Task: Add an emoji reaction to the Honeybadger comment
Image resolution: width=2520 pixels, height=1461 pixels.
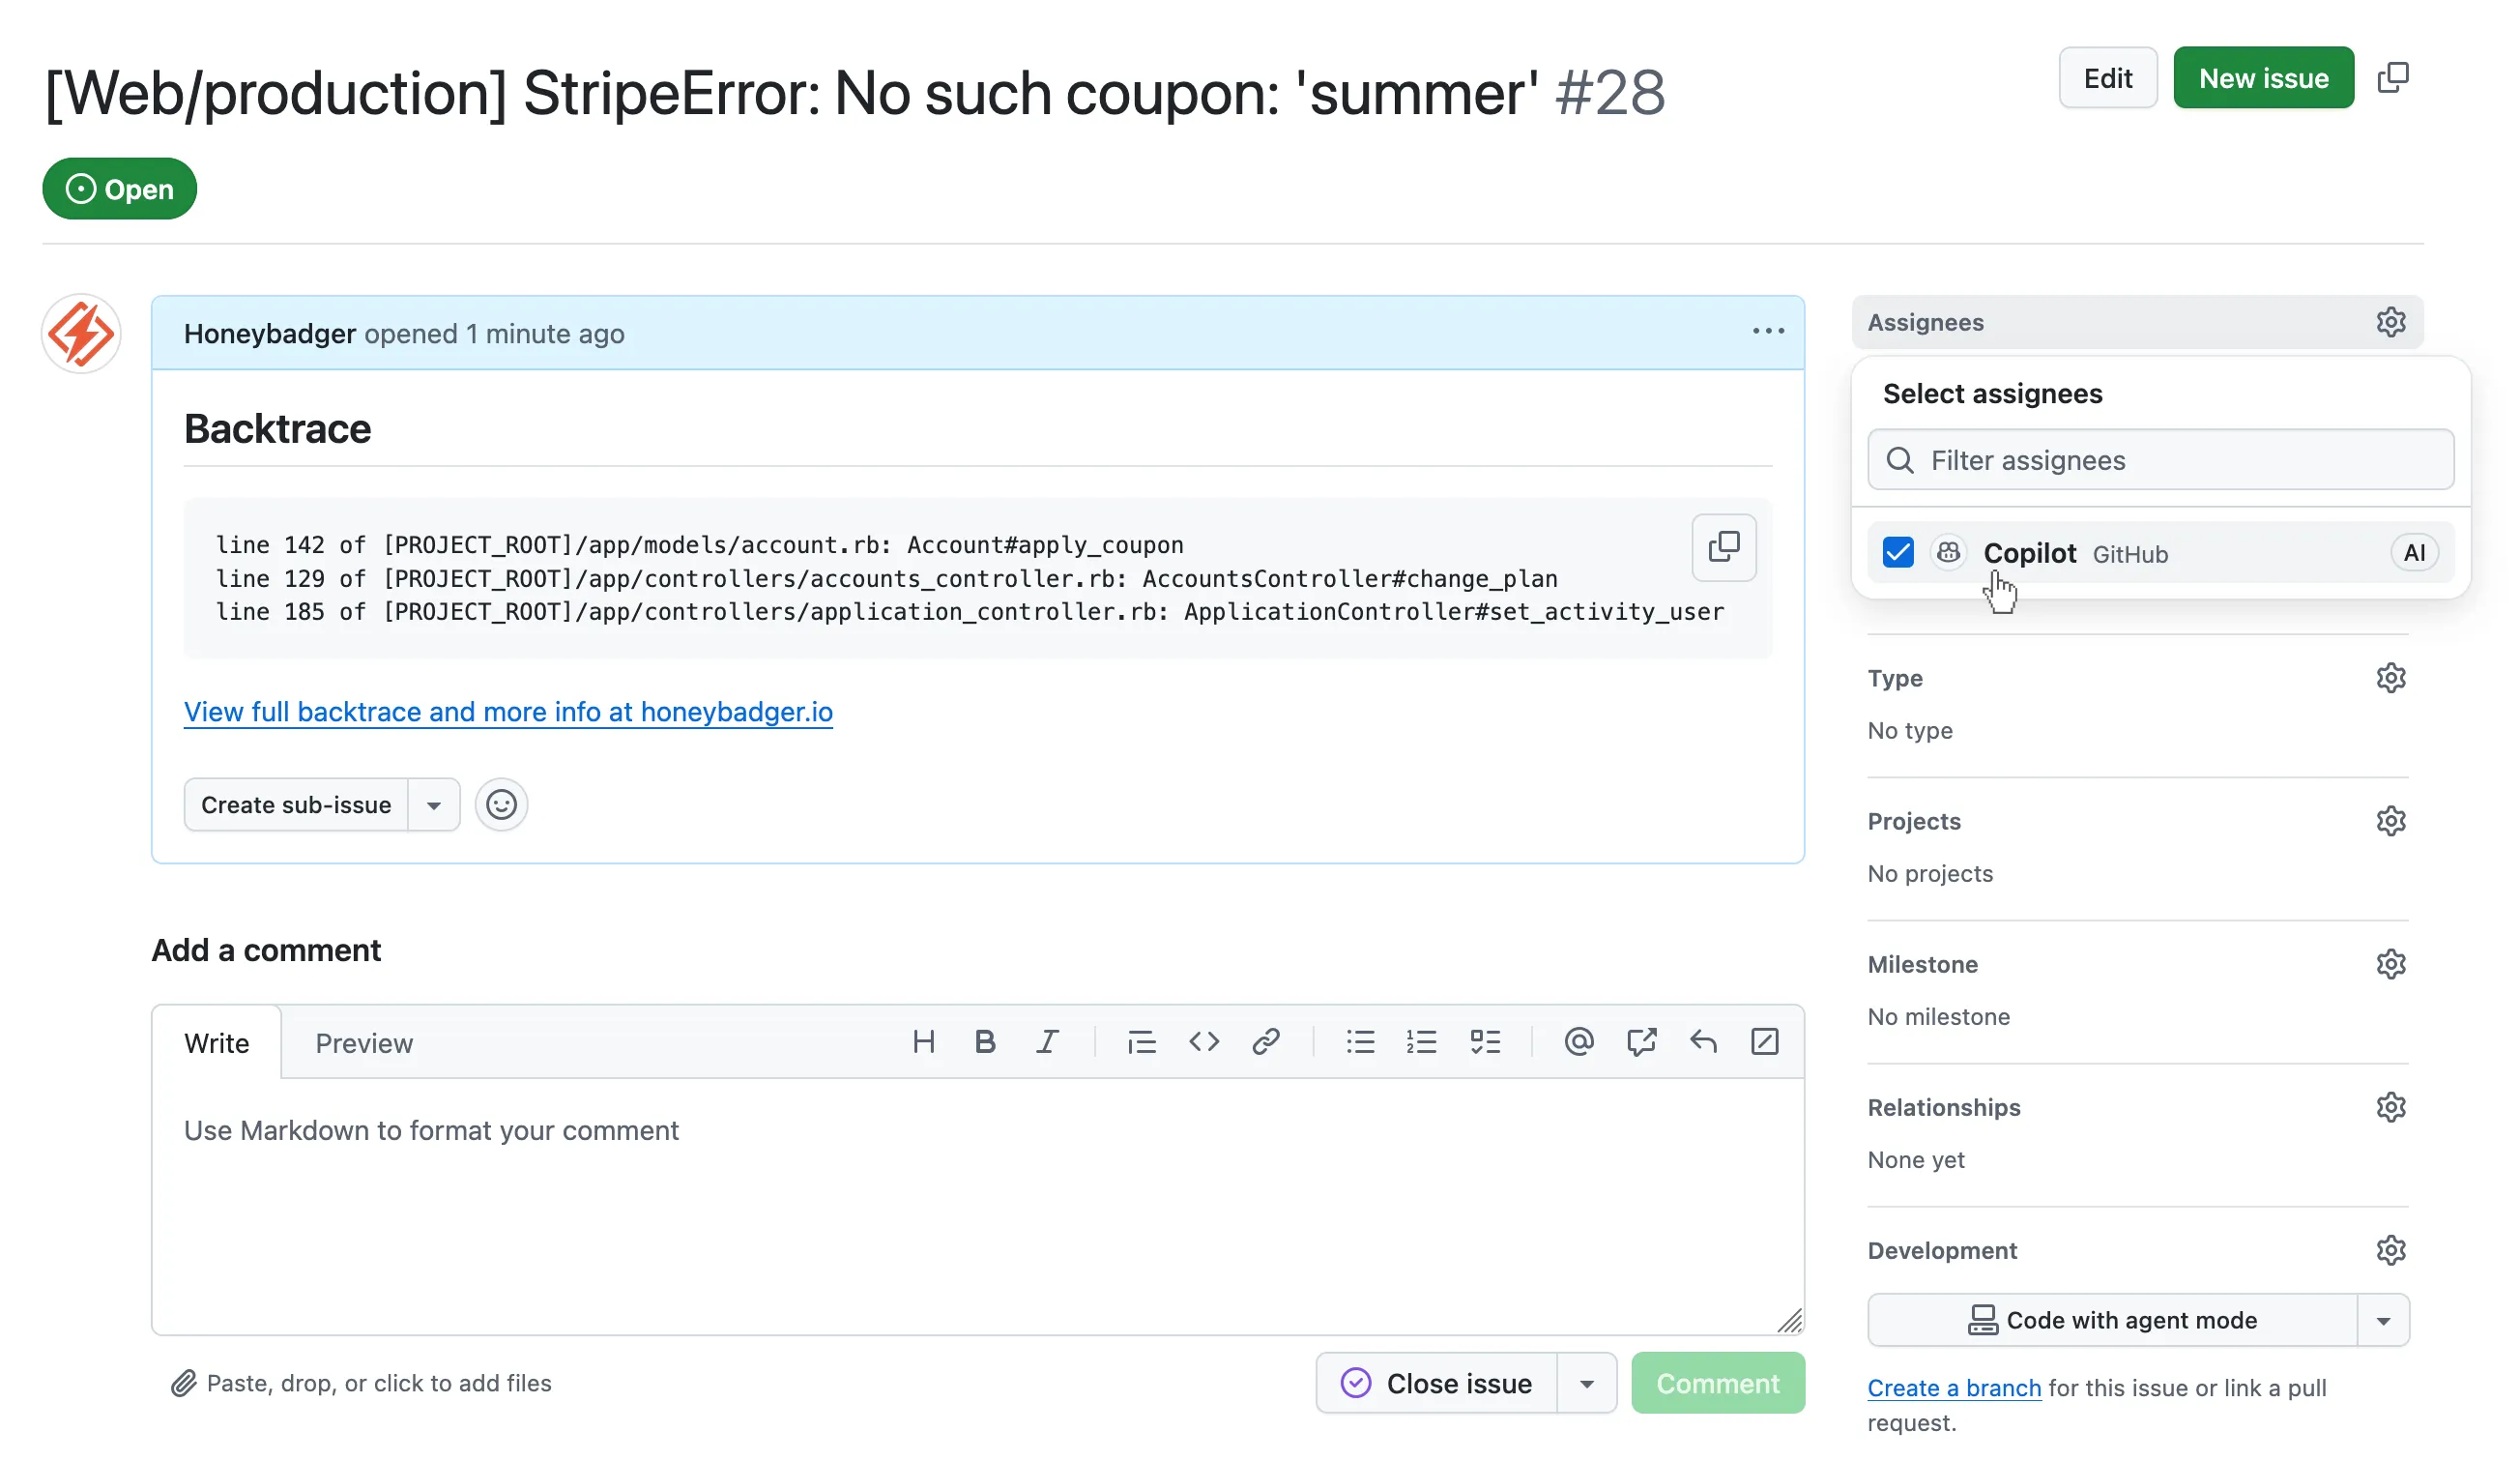Action: pos(501,804)
